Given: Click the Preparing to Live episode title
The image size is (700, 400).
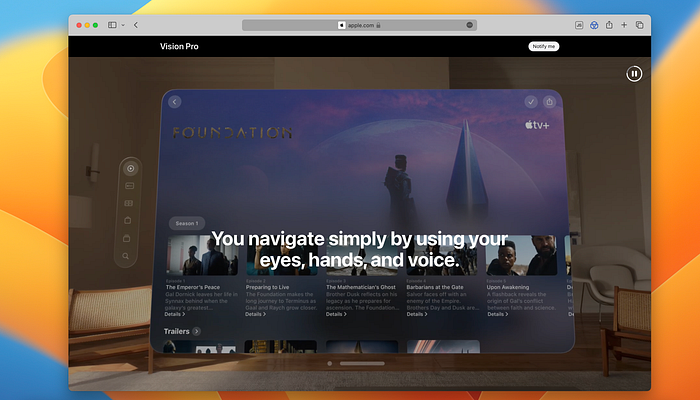Looking at the screenshot, I should 267,288.
